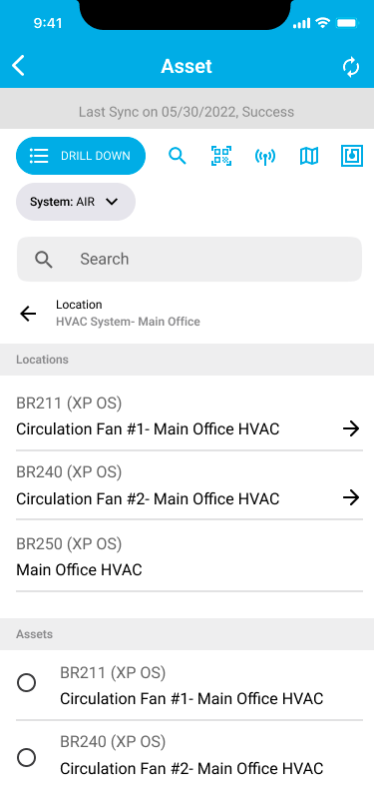Open Circulation Fan #1 asset entry
The width and height of the screenshot is (374, 810).
tap(189, 685)
